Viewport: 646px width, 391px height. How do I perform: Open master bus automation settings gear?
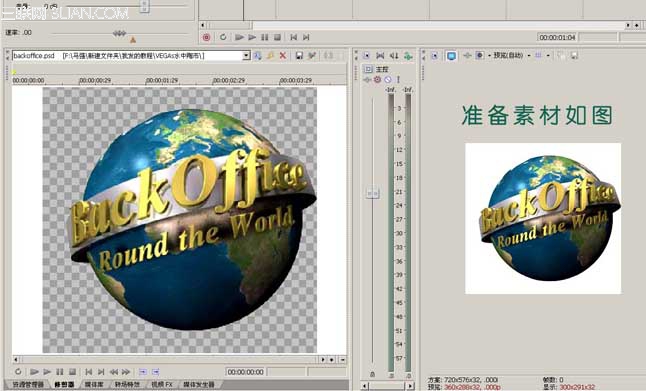(x=377, y=79)
